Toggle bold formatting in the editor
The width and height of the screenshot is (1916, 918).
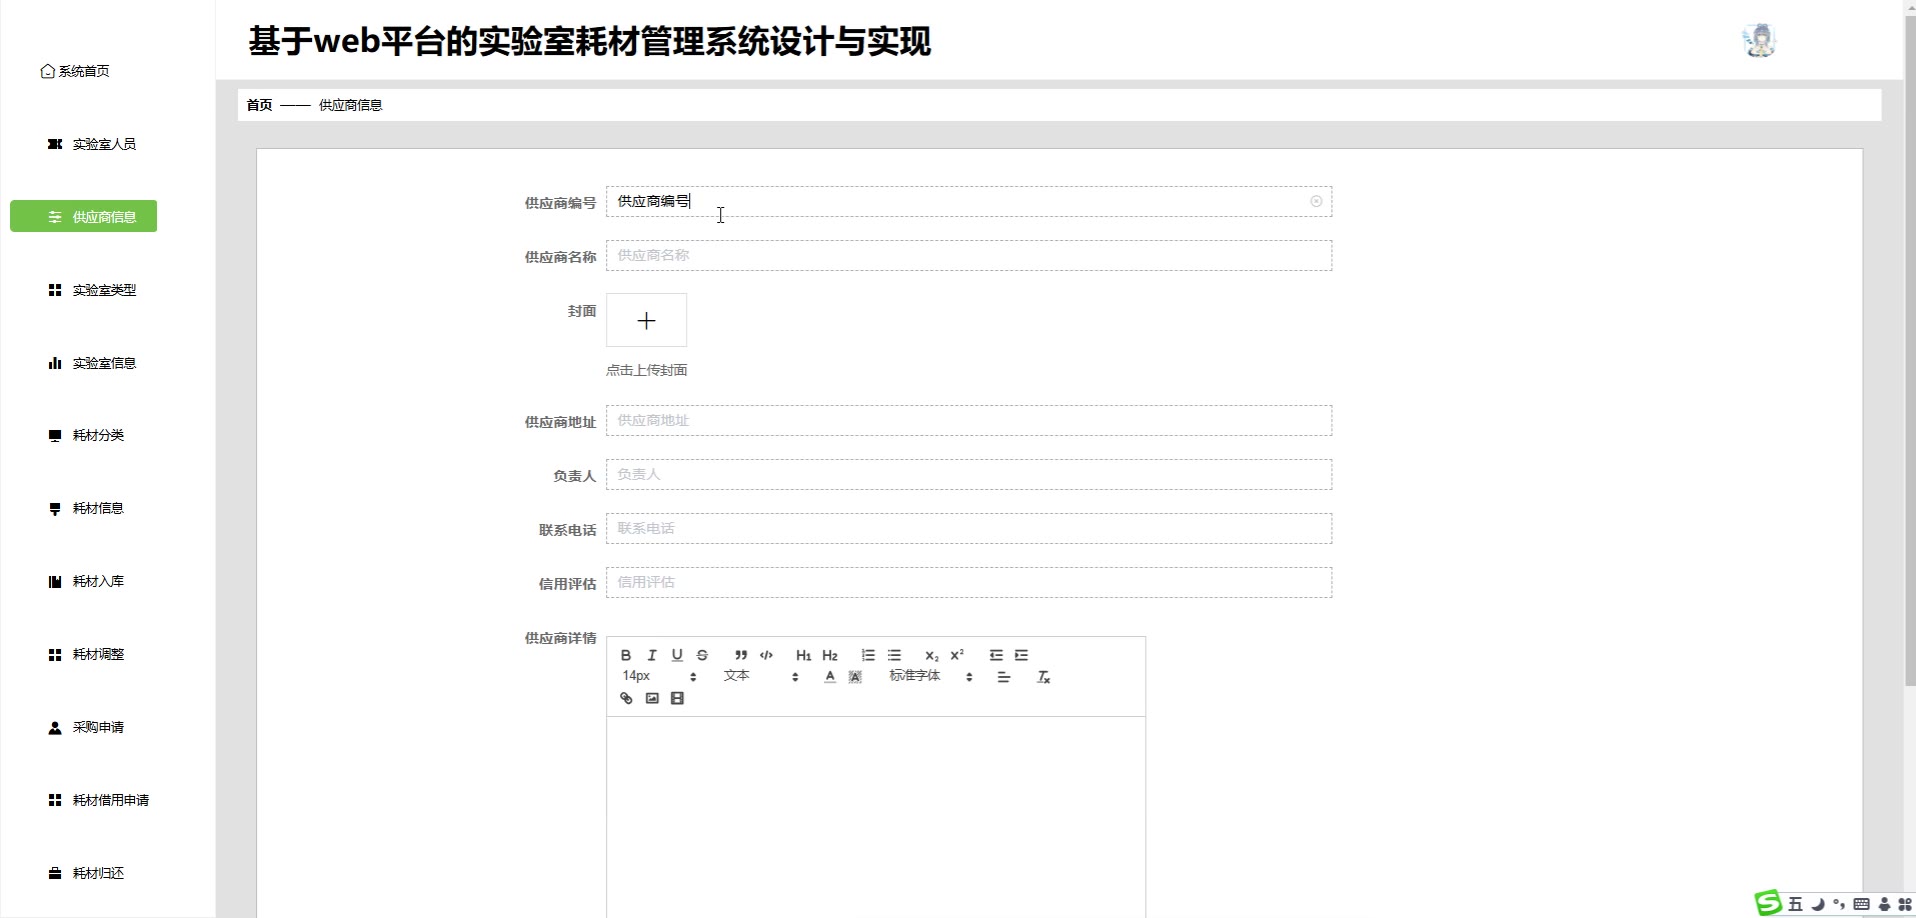[x=626, y=655]
